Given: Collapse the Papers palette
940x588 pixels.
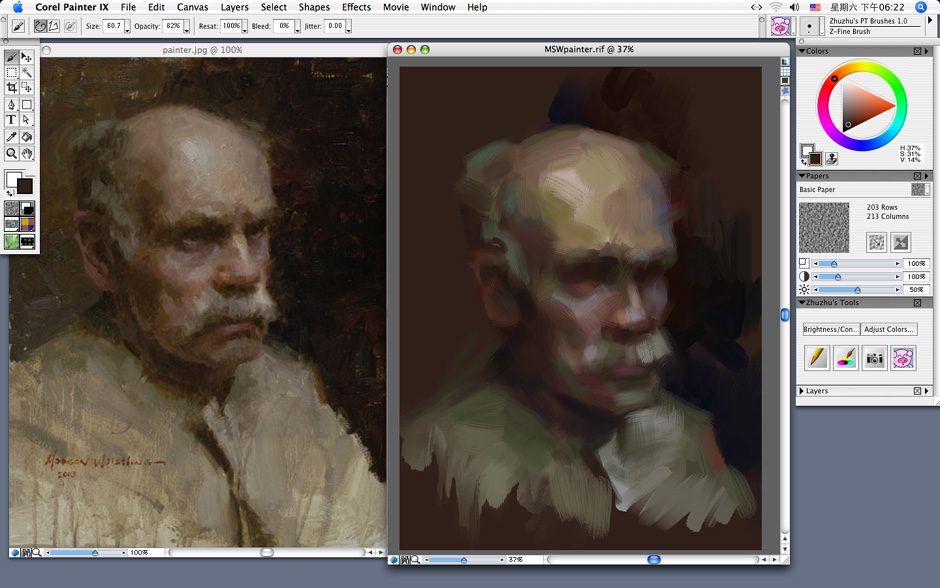Looking at the screenshot, I should (802, 176).
